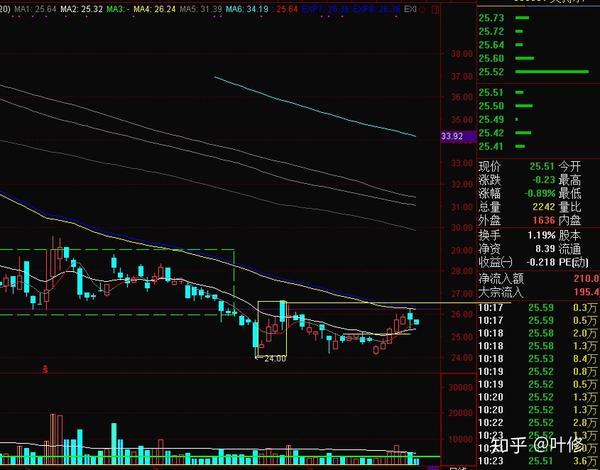
Task: Click the 现价 current price label
Action: tap(489, 167)
